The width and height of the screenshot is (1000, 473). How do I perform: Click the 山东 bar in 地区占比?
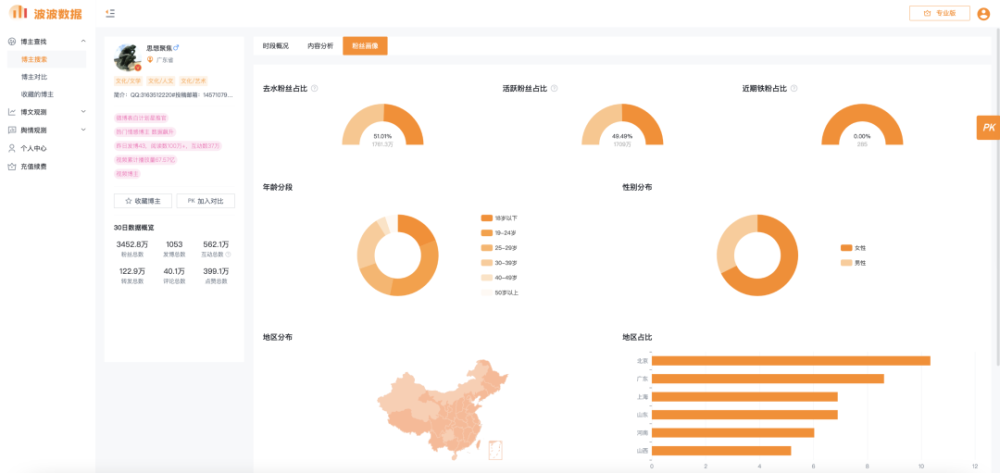744,414
